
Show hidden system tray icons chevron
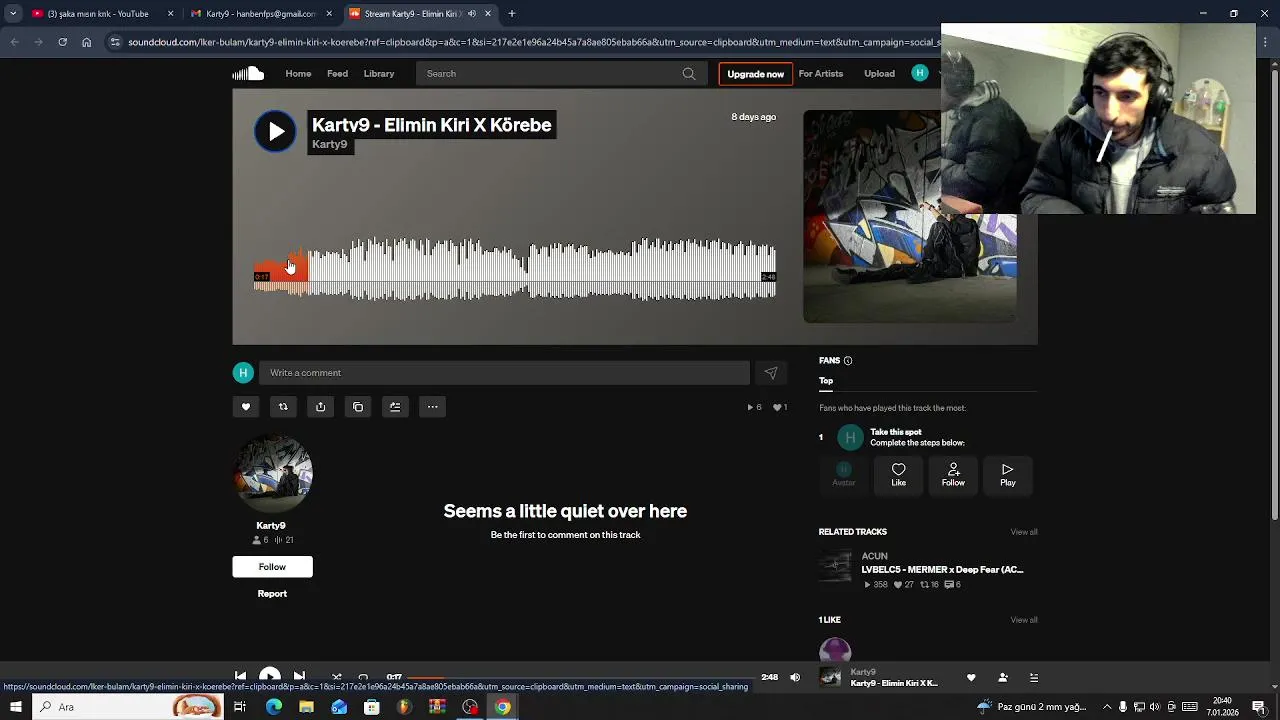[x=1107, y=707]
